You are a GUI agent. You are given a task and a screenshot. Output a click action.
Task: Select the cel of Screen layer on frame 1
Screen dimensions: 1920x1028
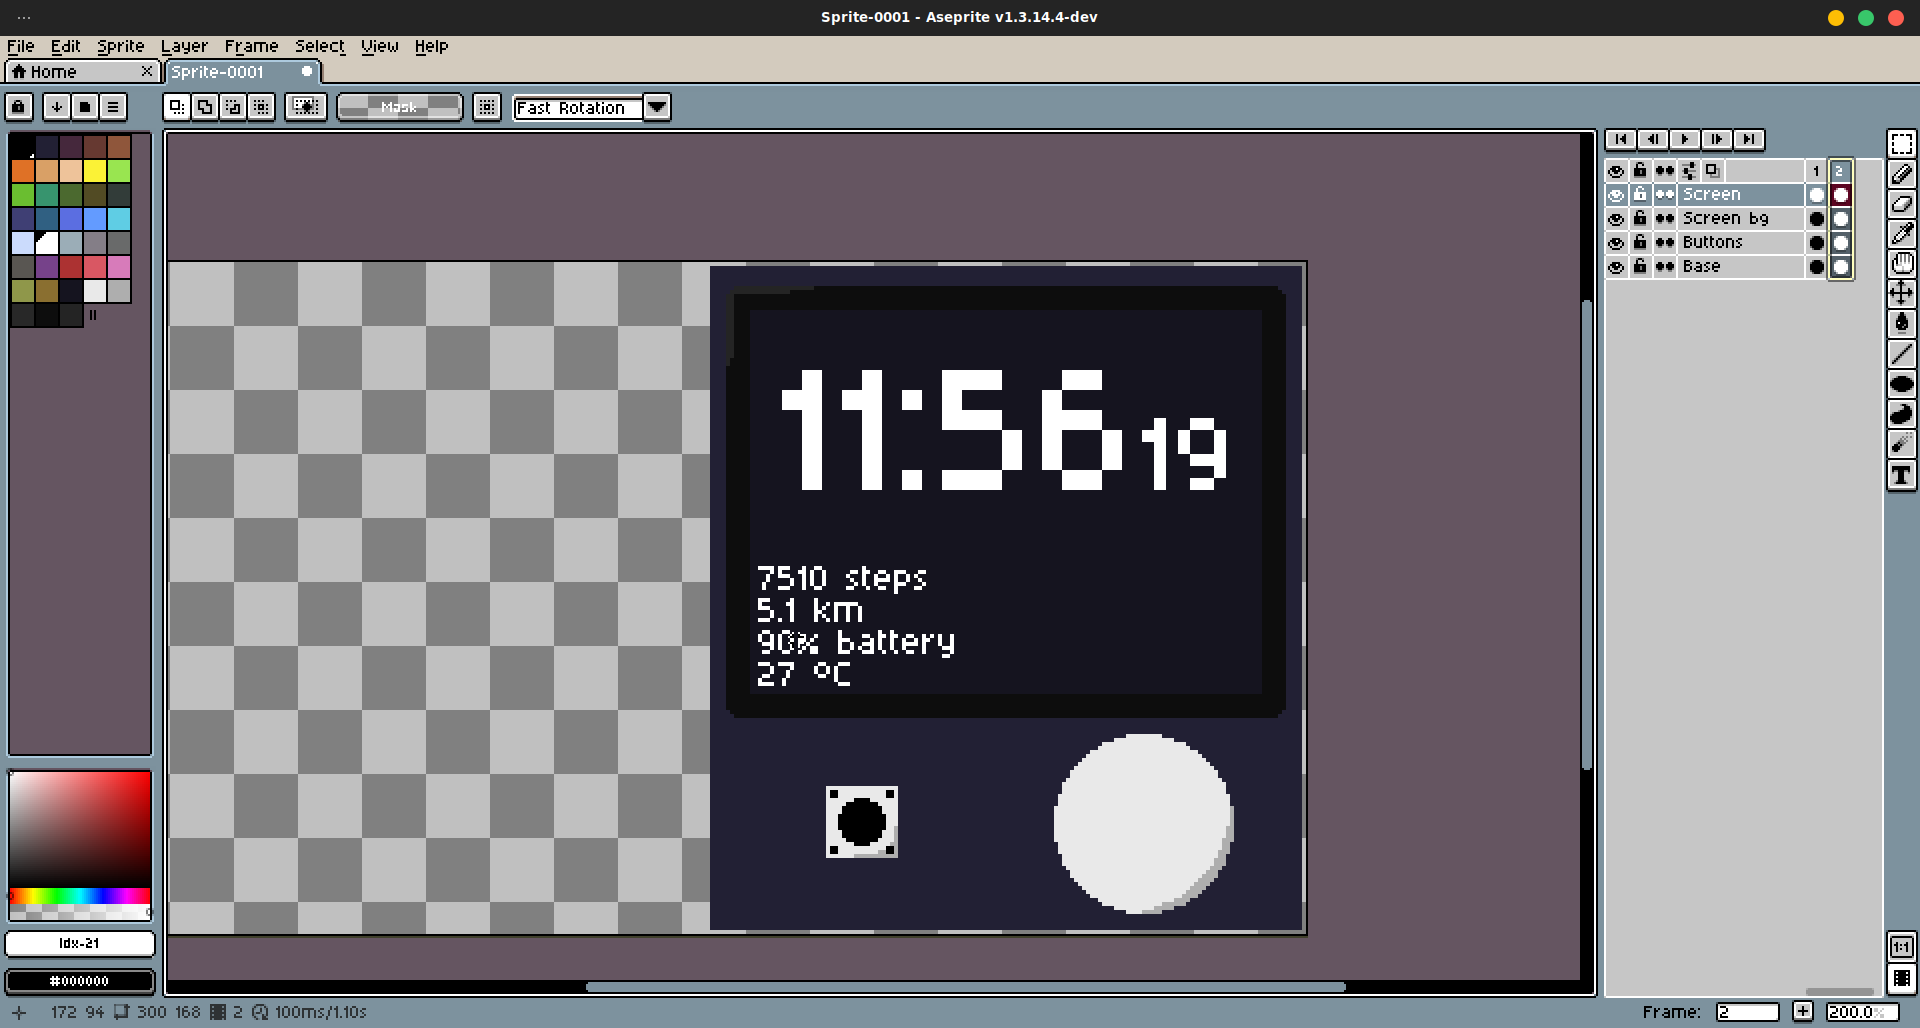pyautogui.click(x=1817, y=194)
